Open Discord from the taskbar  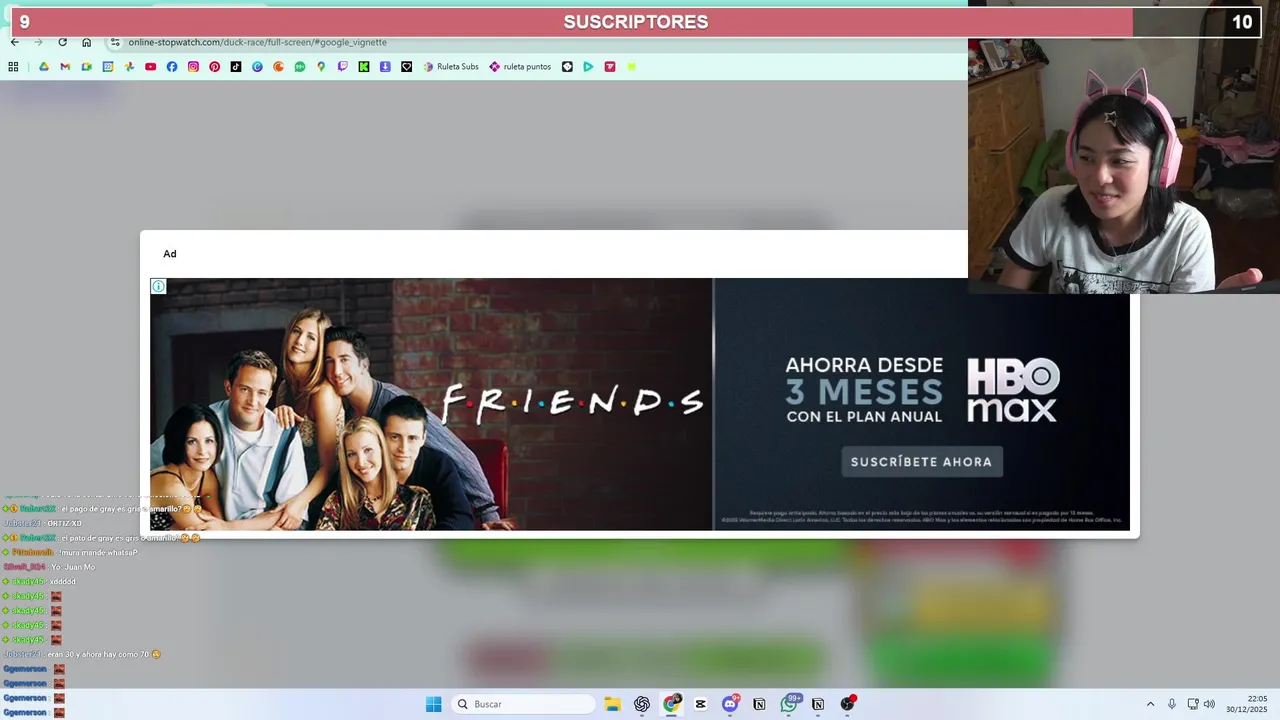click(730, 704)
